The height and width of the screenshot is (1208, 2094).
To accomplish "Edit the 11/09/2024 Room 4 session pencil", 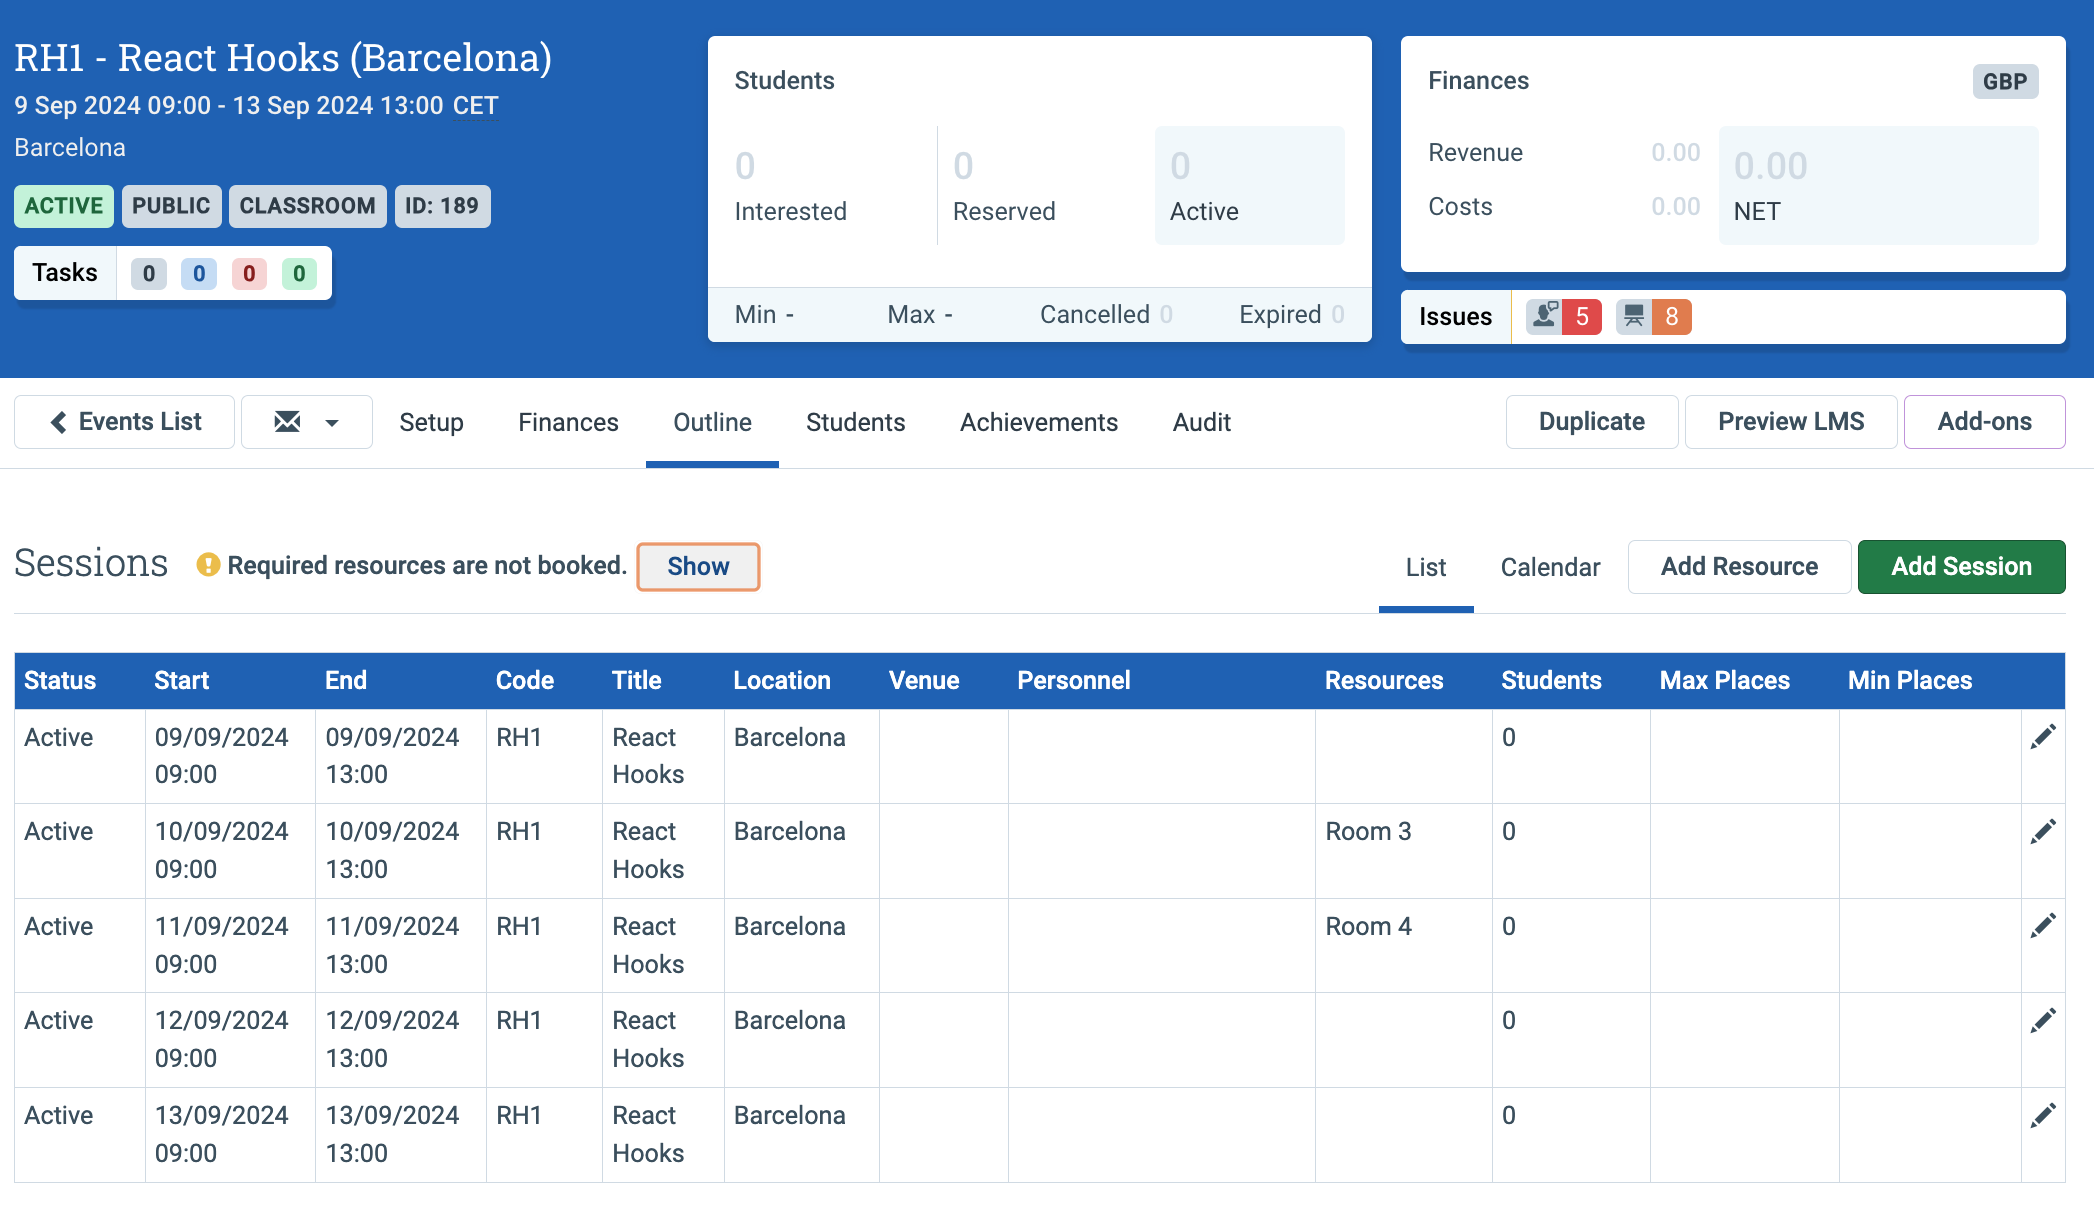I will 2043,926.
